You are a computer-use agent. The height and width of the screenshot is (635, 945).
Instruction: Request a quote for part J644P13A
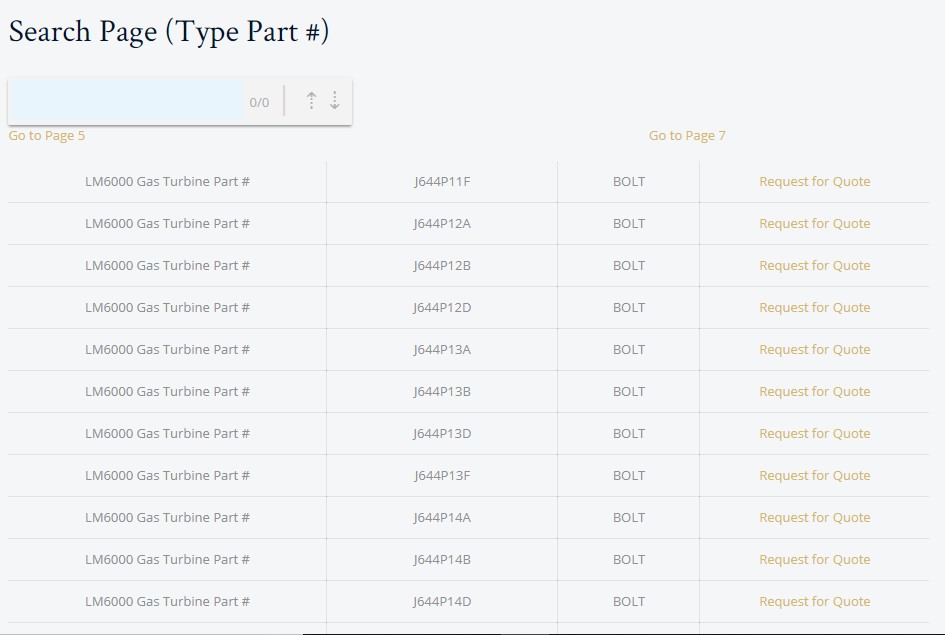pyautogui.click(x=814, y=349)
